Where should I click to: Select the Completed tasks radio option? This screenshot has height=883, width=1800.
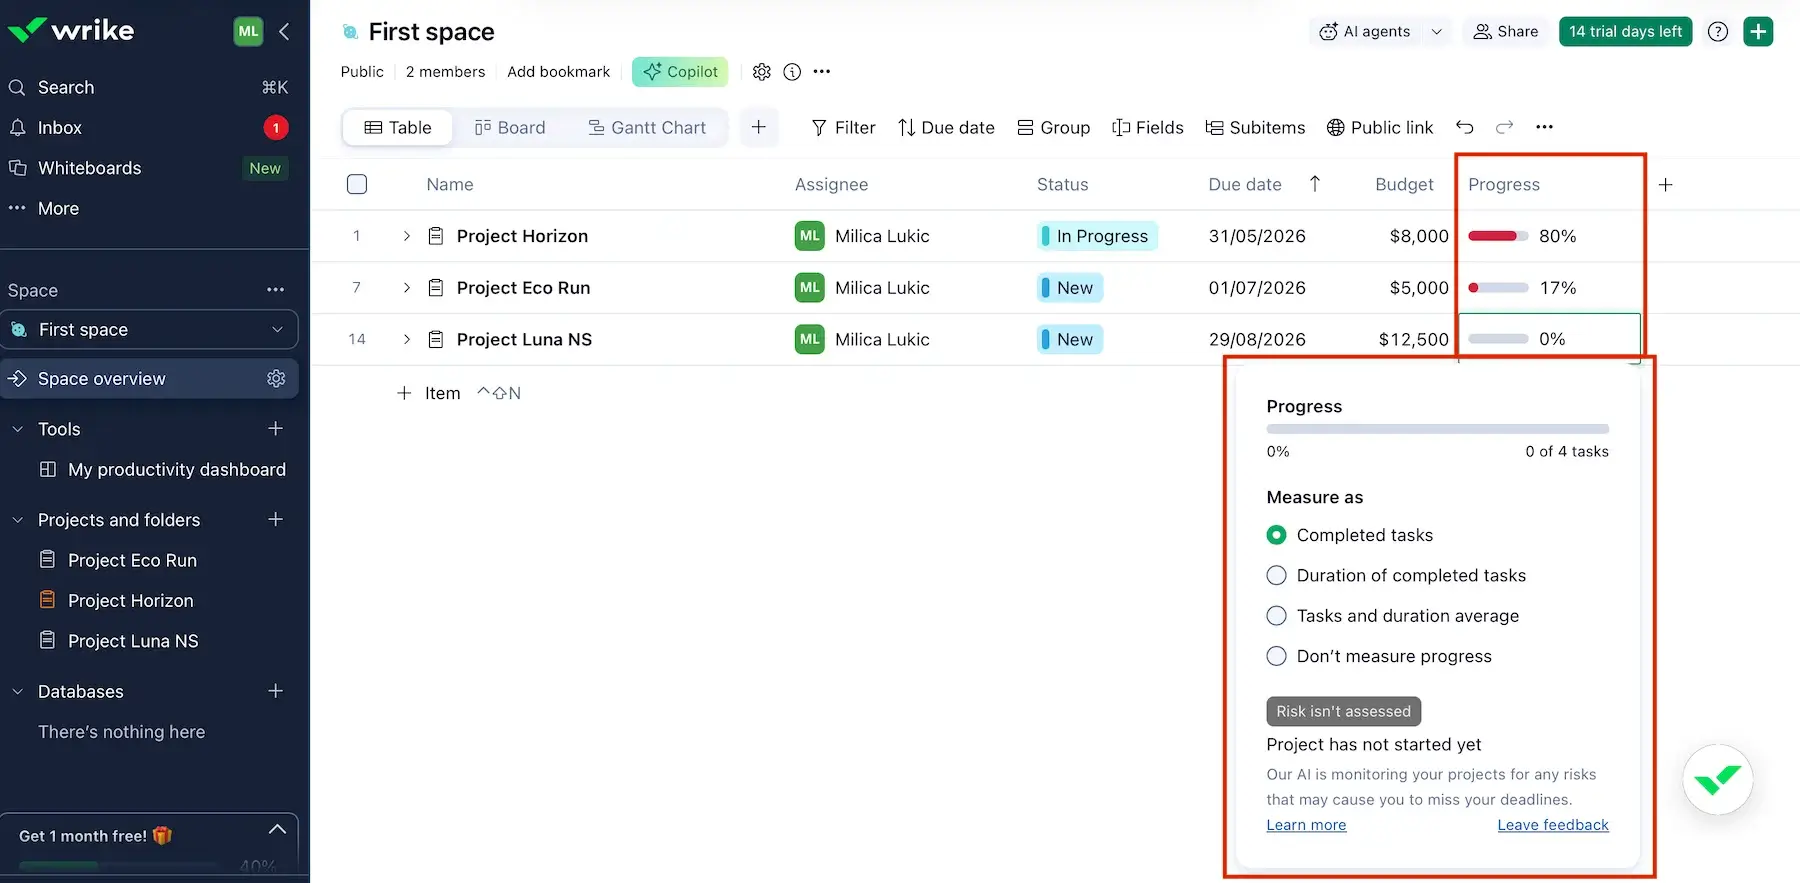1276,535
